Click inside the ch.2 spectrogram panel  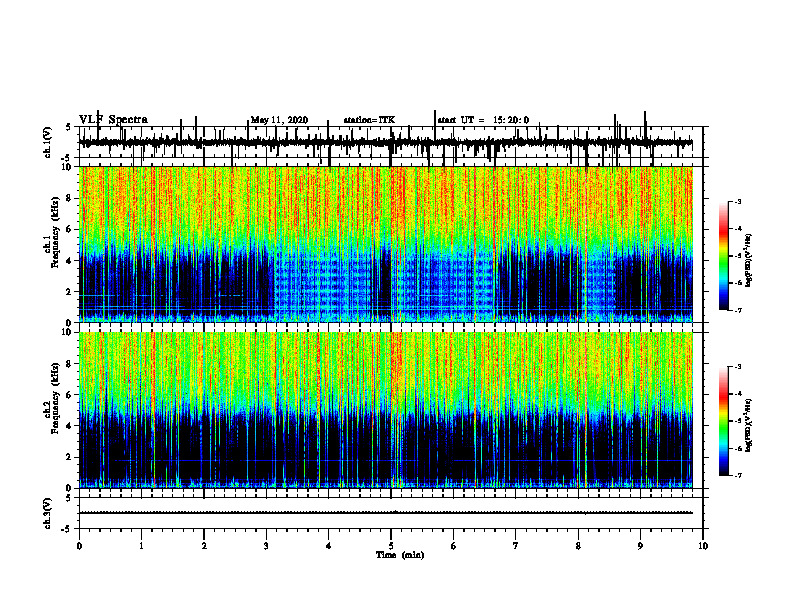coord(386,410)
